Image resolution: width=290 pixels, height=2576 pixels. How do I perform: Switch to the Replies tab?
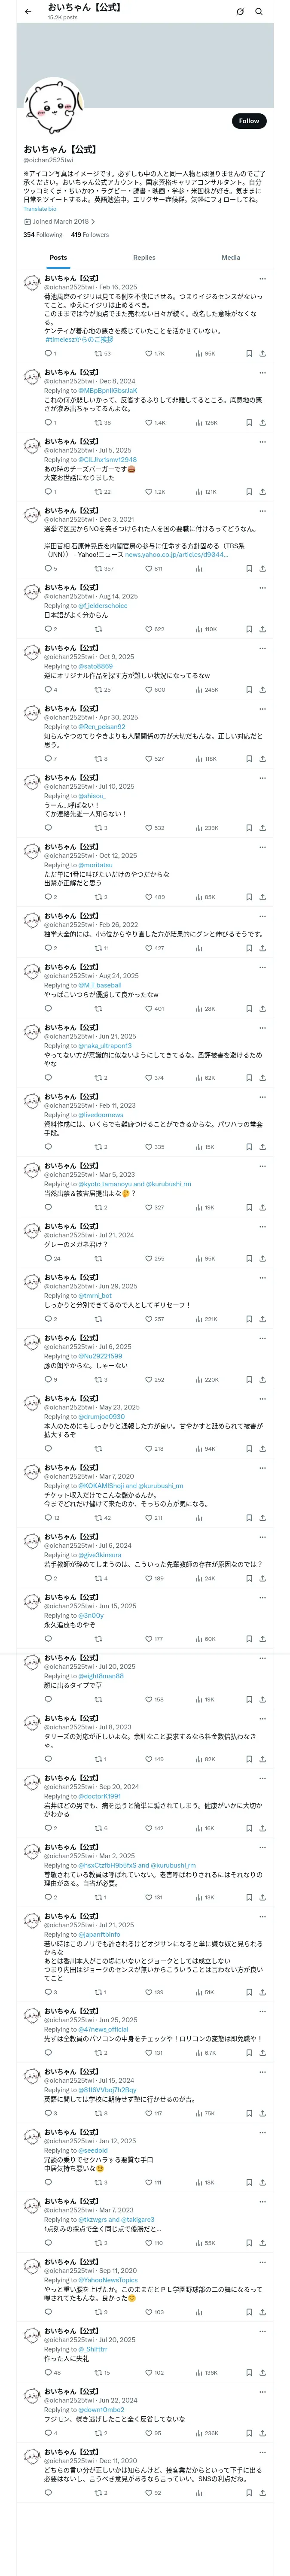pyautogui.click(x=144, y=258)
